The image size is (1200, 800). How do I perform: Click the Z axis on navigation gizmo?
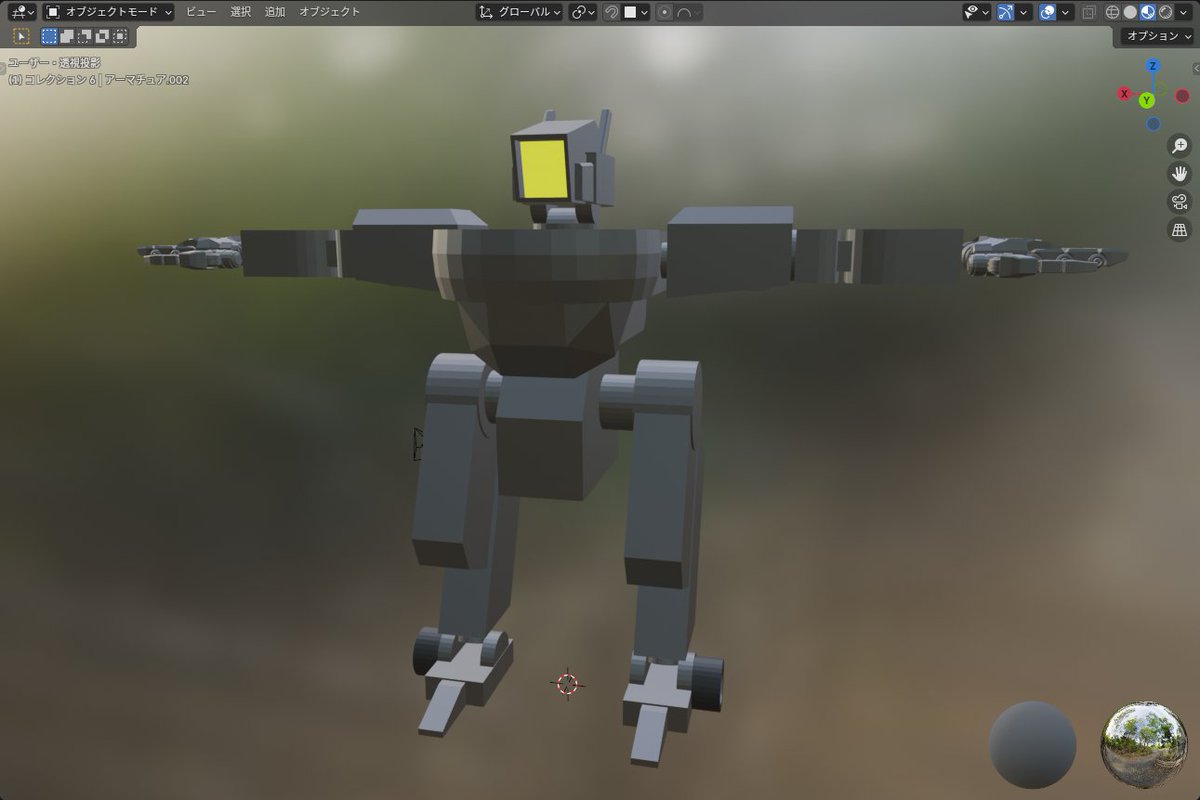pos(1153,66)
